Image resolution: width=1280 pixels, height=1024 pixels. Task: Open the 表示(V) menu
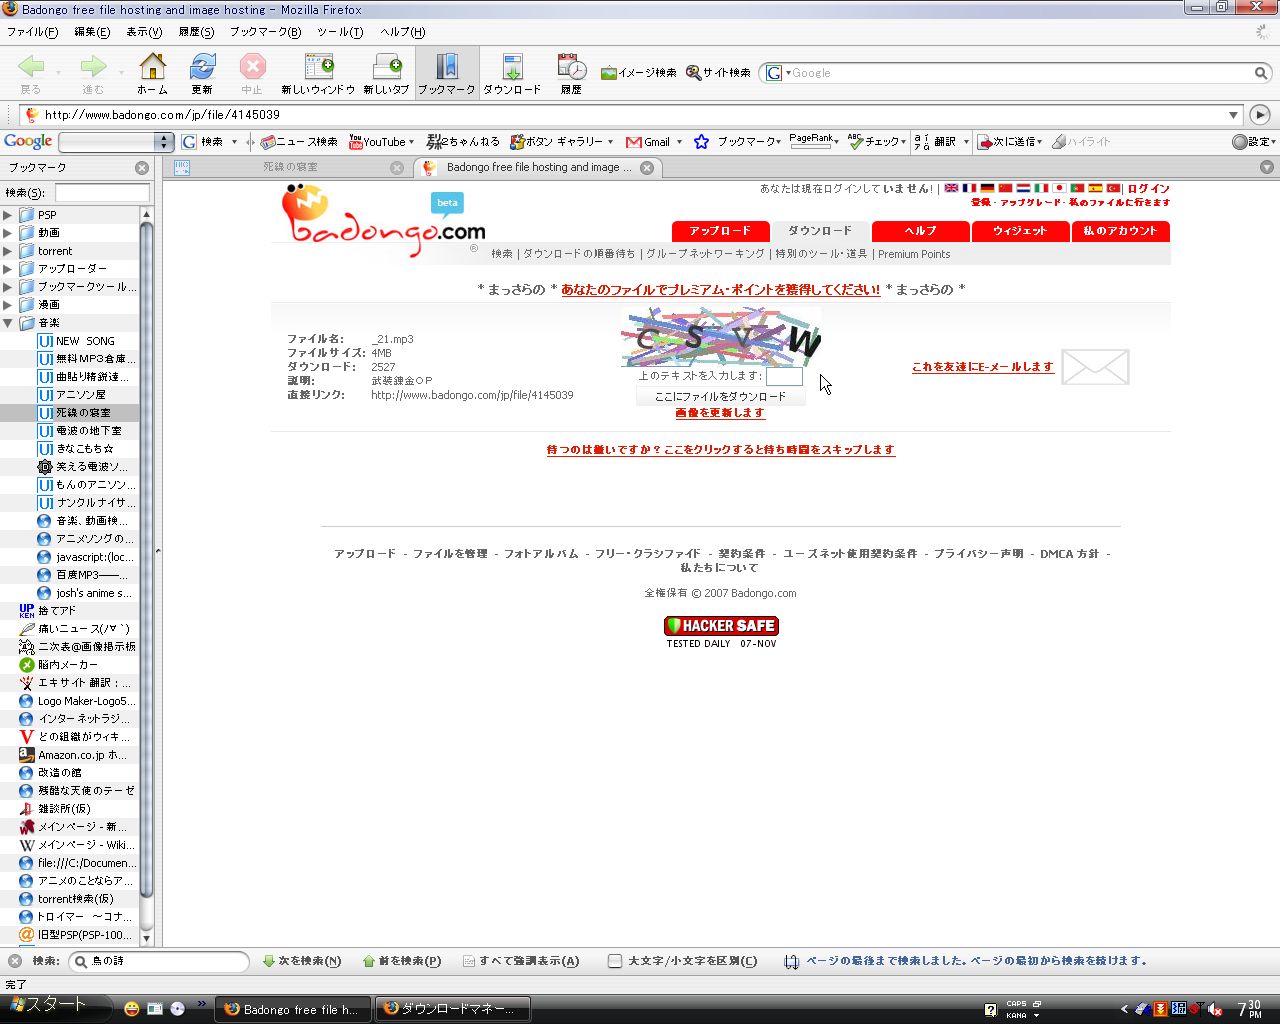(144, 32)
